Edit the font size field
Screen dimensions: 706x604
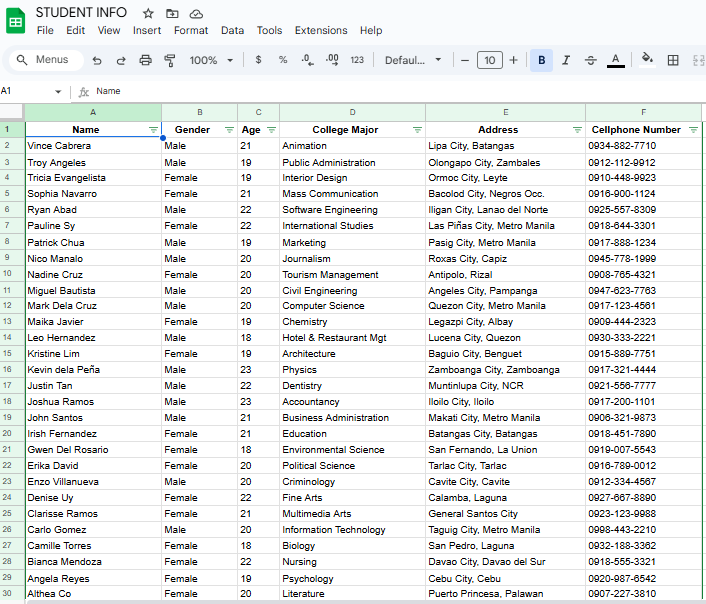pyautogui.click(x=490, y=60)
